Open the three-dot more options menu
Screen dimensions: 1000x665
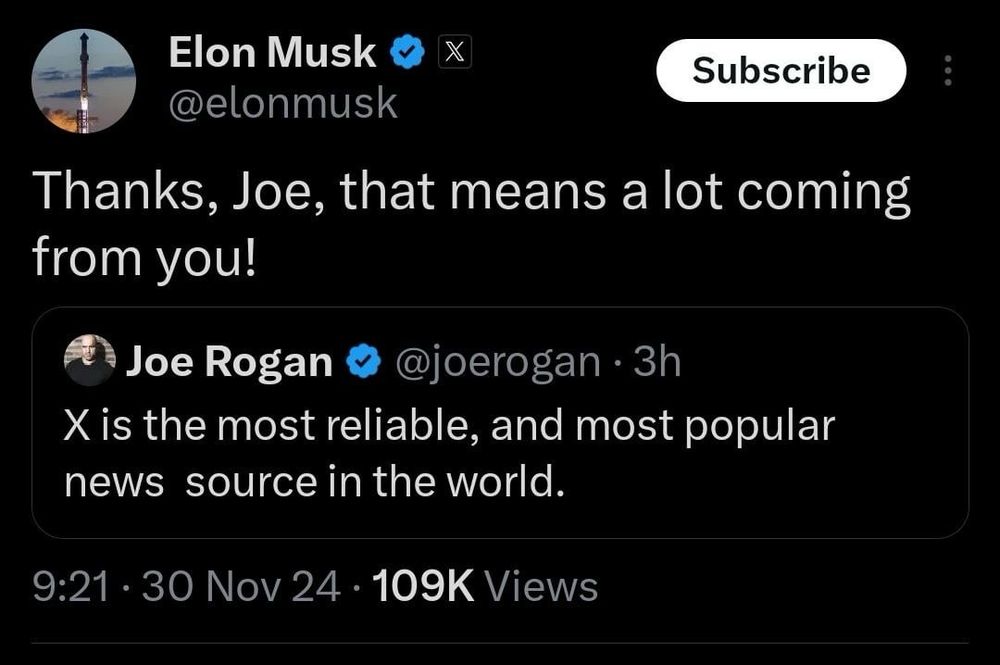coord(948,72)
